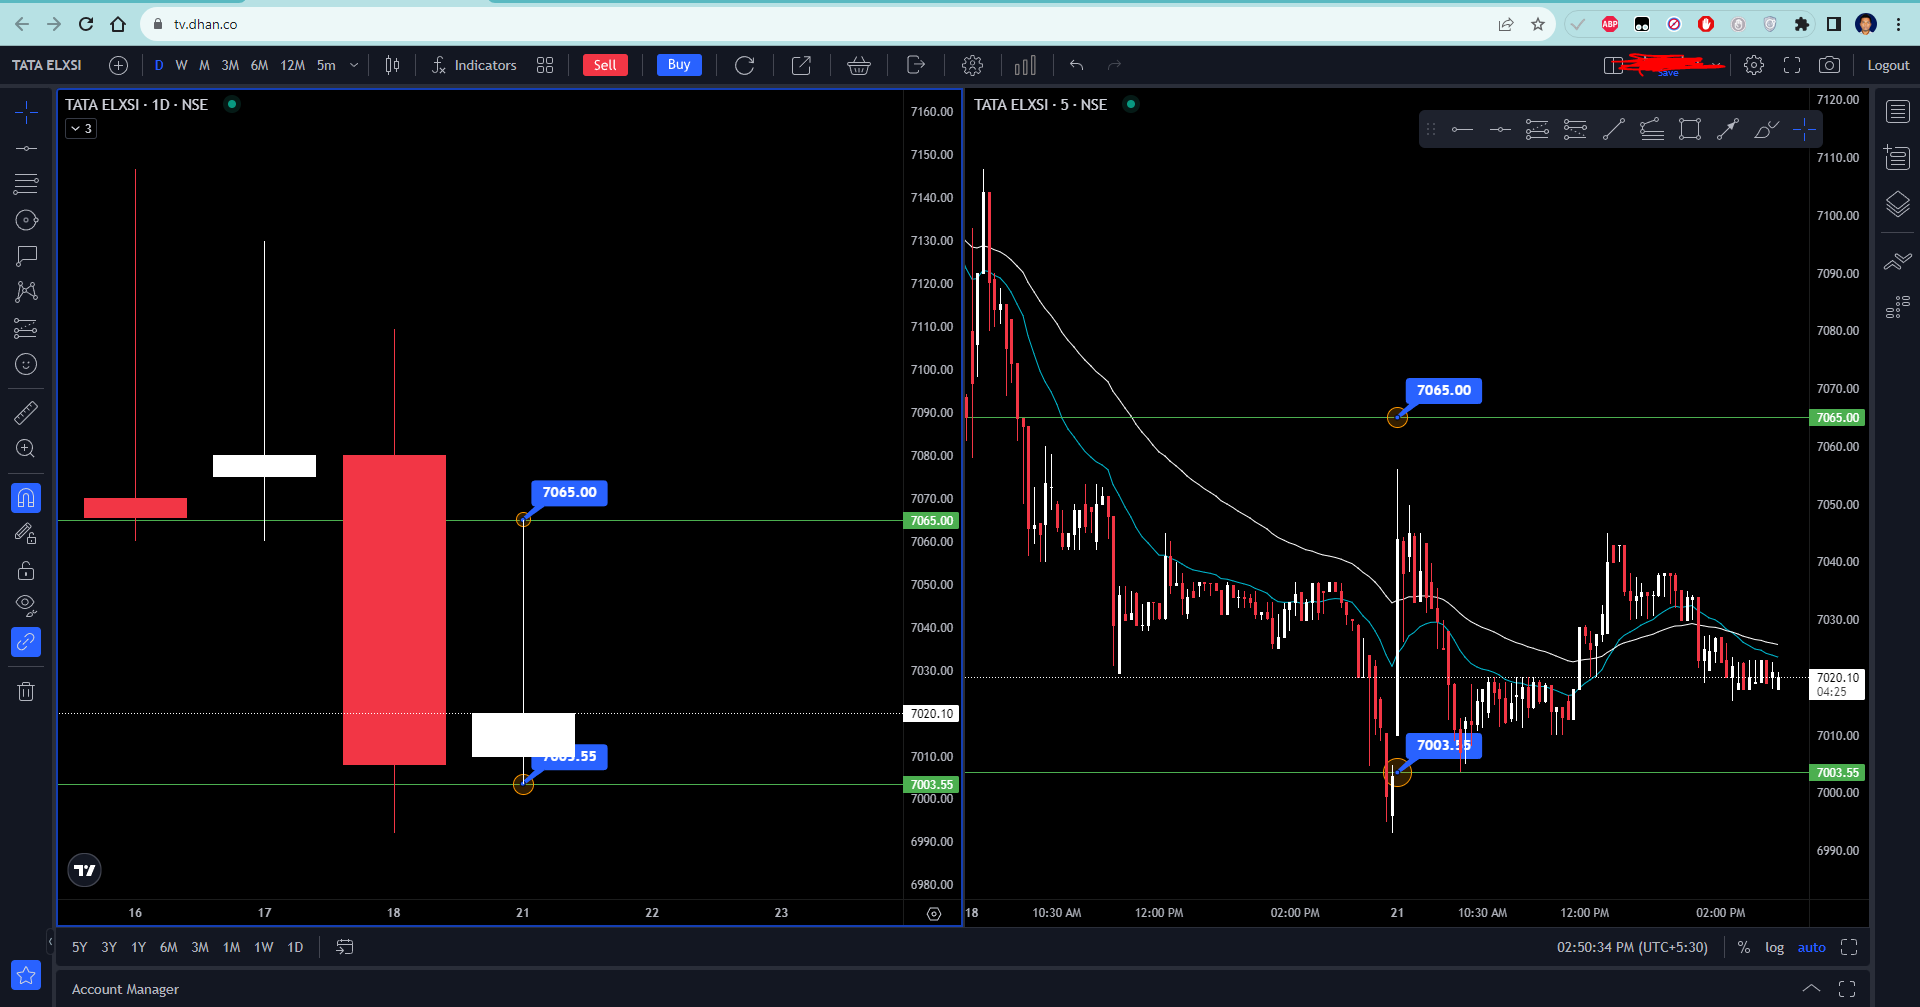This screenshot has height=1007, width=1920.
Task: Undo the last chart action
Action: (x=1077, y=65)
